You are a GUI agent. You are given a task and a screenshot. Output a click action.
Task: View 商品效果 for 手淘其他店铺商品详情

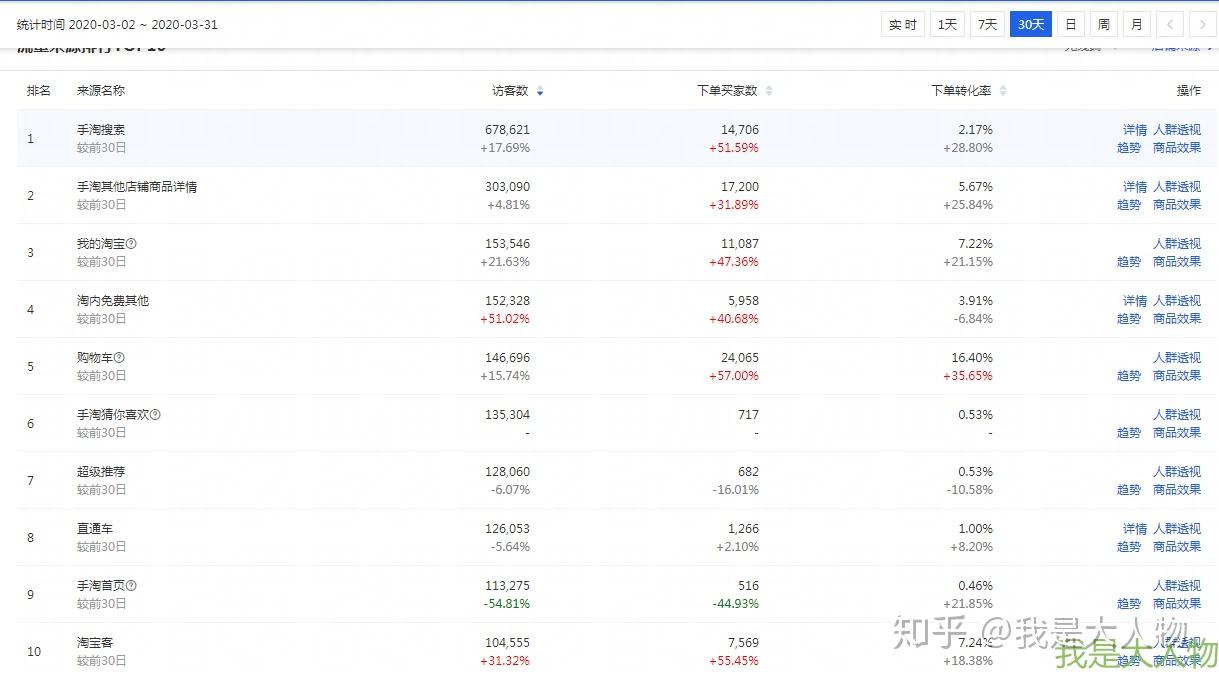point(1177,205)
